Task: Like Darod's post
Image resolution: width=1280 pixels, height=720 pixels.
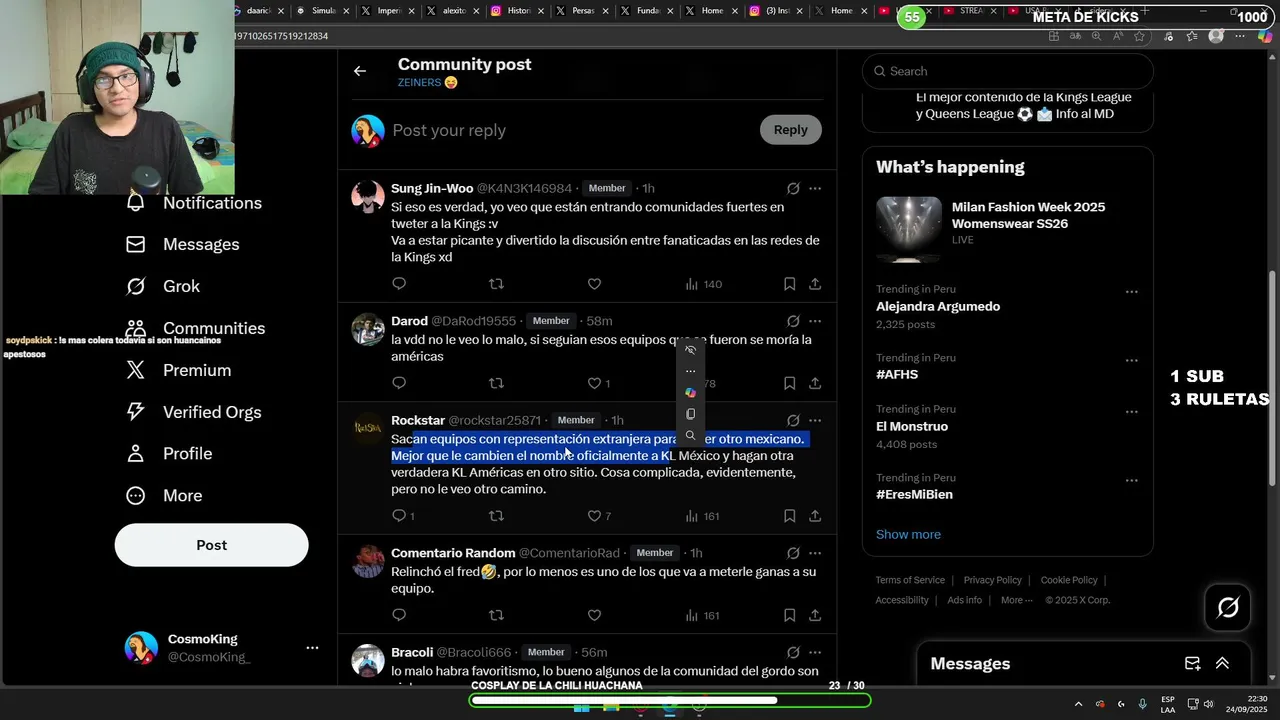Action: coord(598,383)
